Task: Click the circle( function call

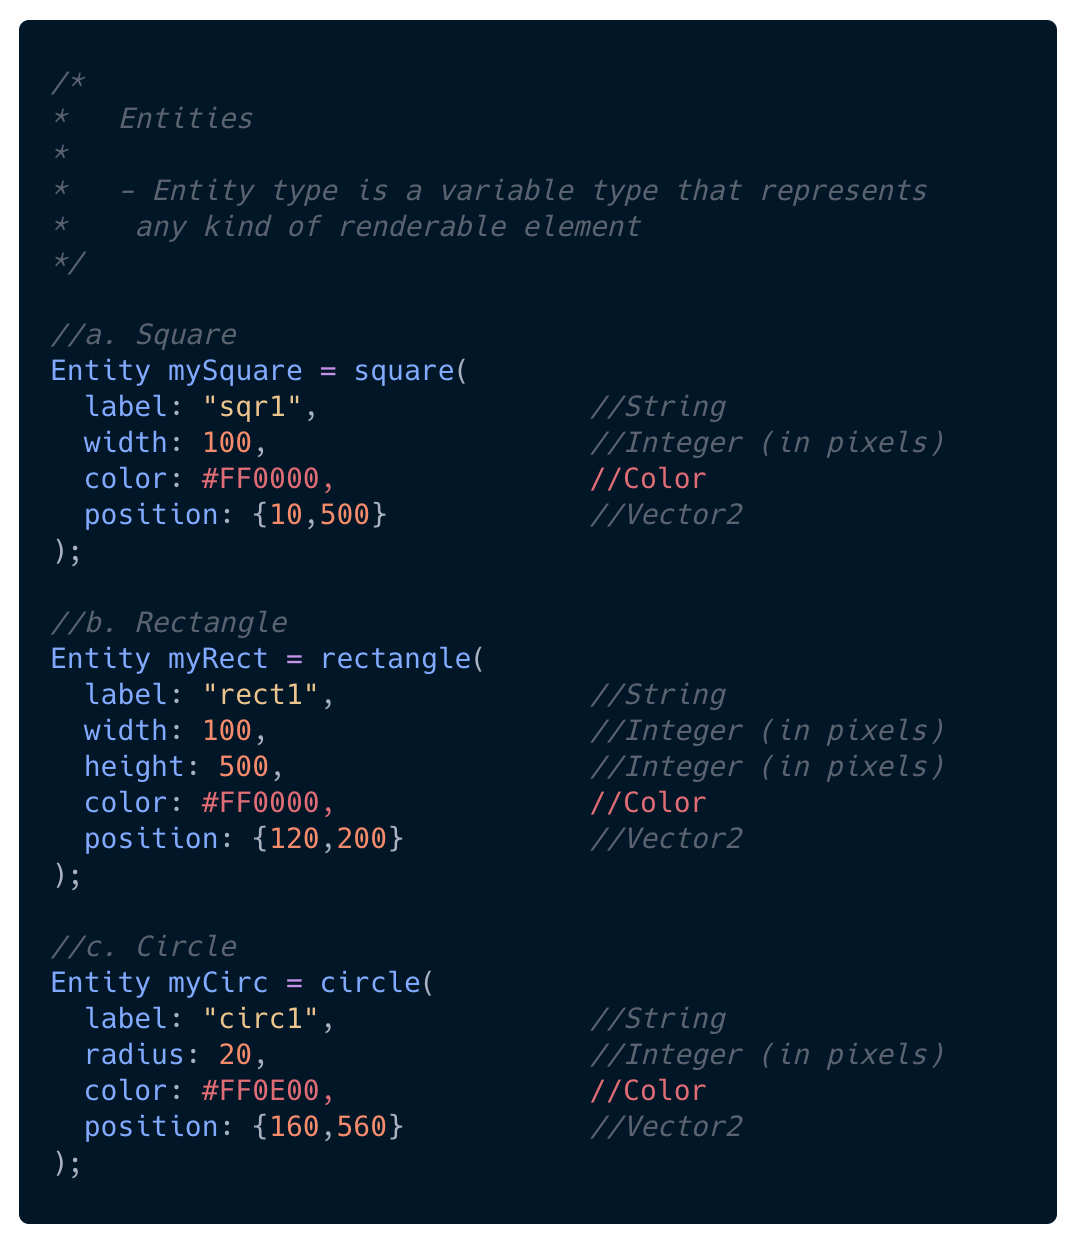Action: click(x=377, y=983)
